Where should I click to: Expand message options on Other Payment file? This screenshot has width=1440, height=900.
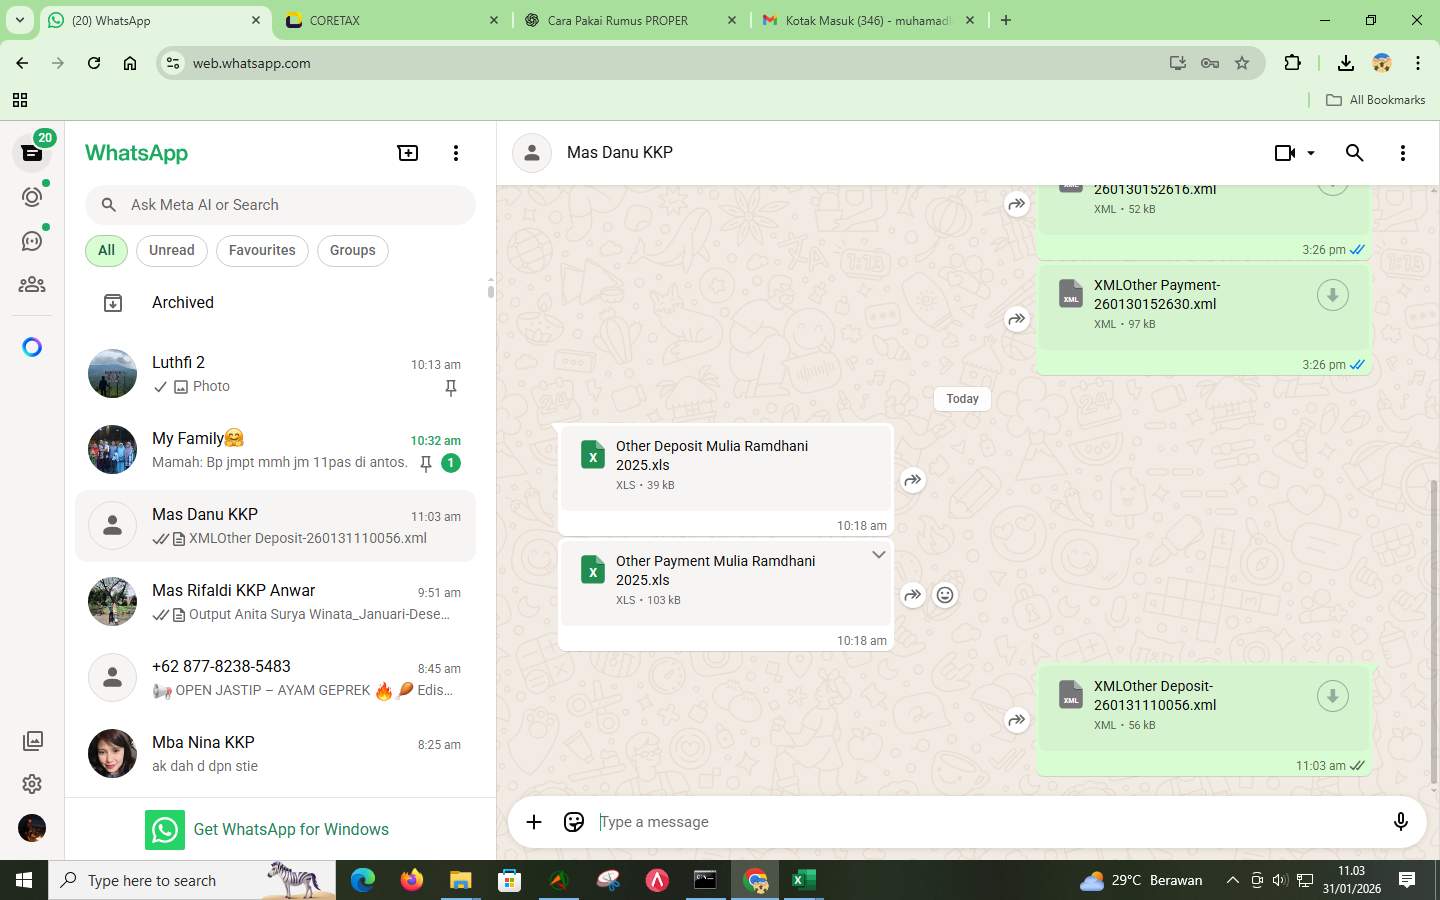878,554
